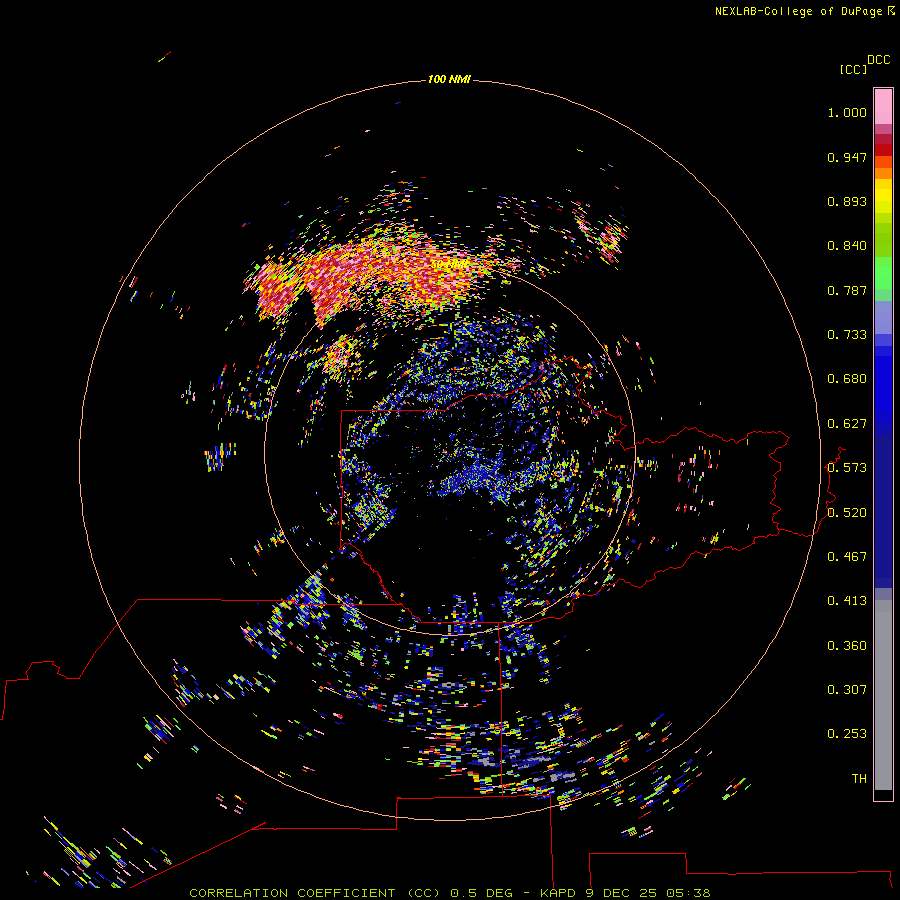Screen dimensions: 900x900
Task: Click the 0.893 legend value
Action: point(847,201)
